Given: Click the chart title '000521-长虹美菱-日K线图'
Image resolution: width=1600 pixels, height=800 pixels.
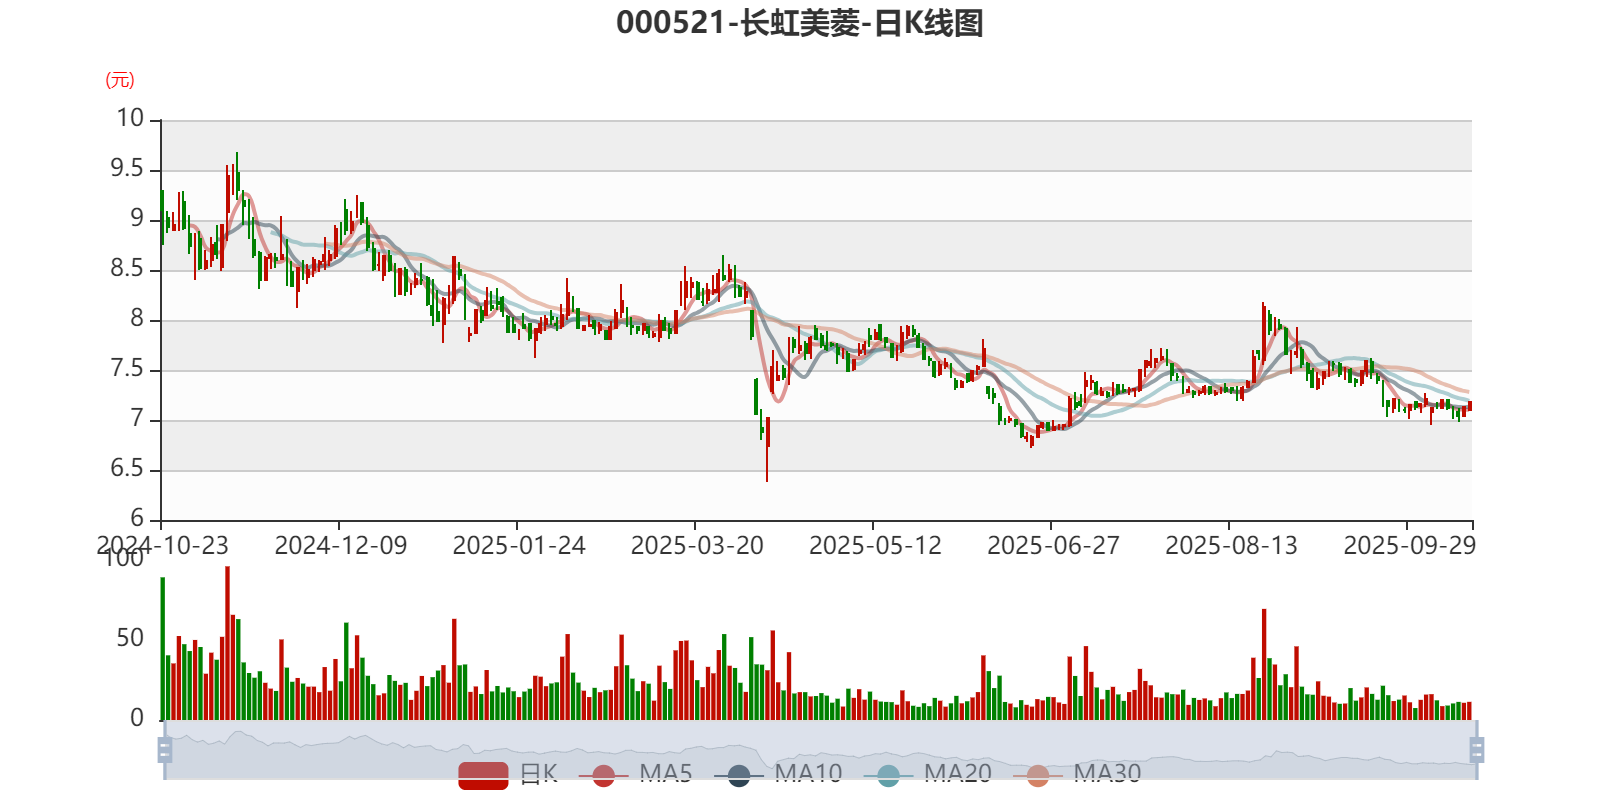Looking at the screenshot, I should pos(800,23).
